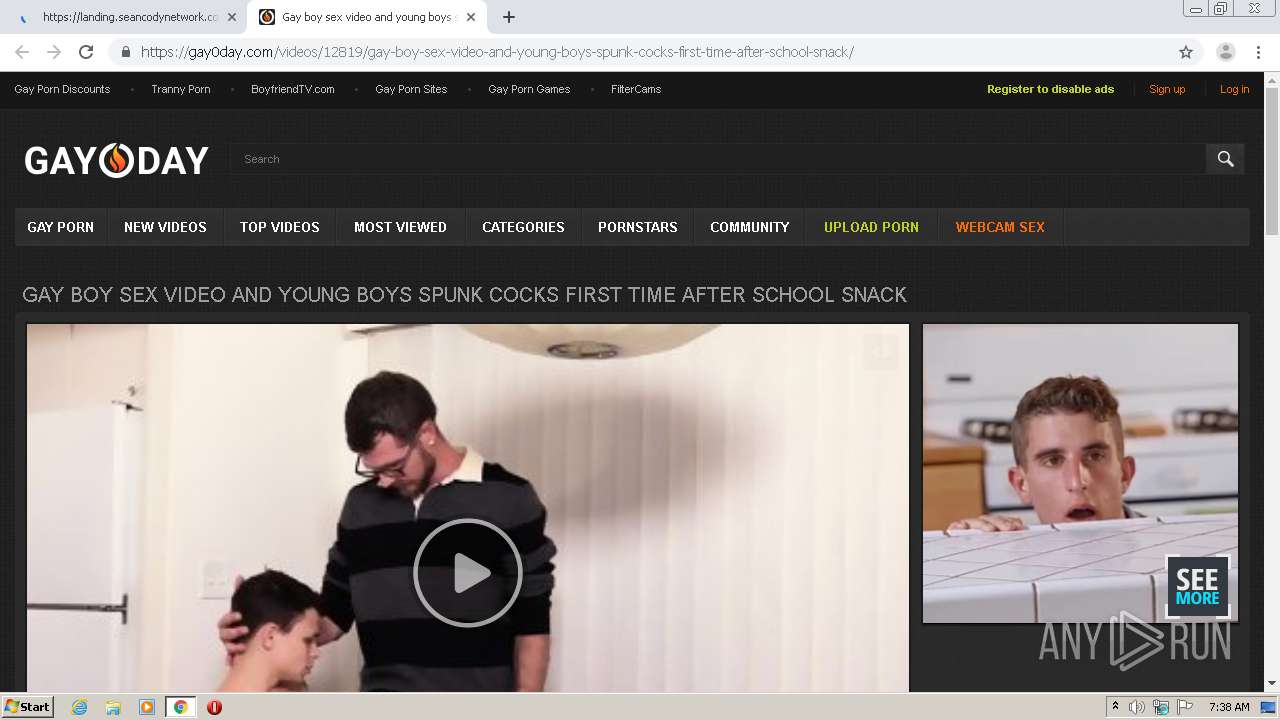
Task: Open the MOST VIEWED nav item
Action: tap(400, 227)
